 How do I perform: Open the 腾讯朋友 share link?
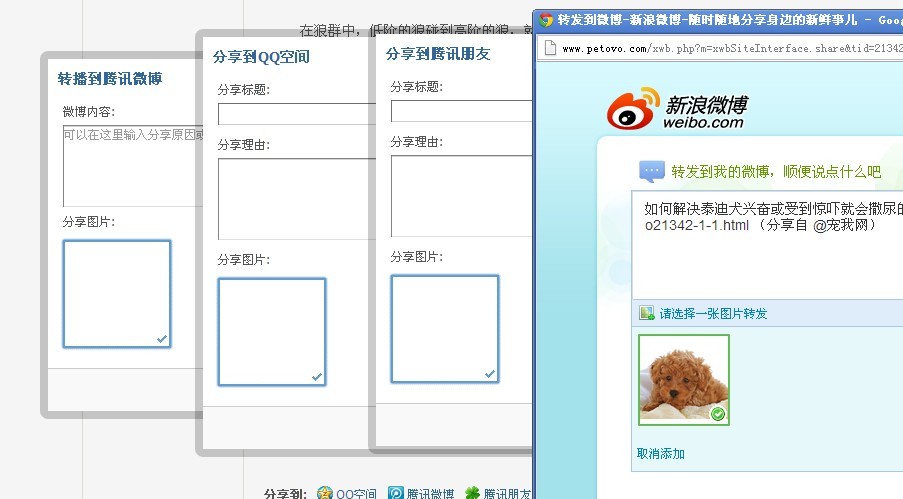coord(507,494)
